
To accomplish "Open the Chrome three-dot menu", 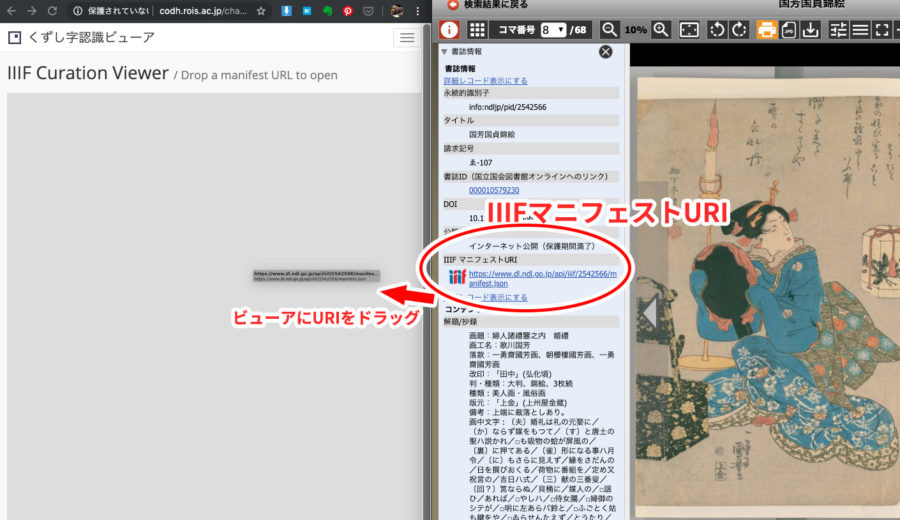I will click(x=417, y=11).
